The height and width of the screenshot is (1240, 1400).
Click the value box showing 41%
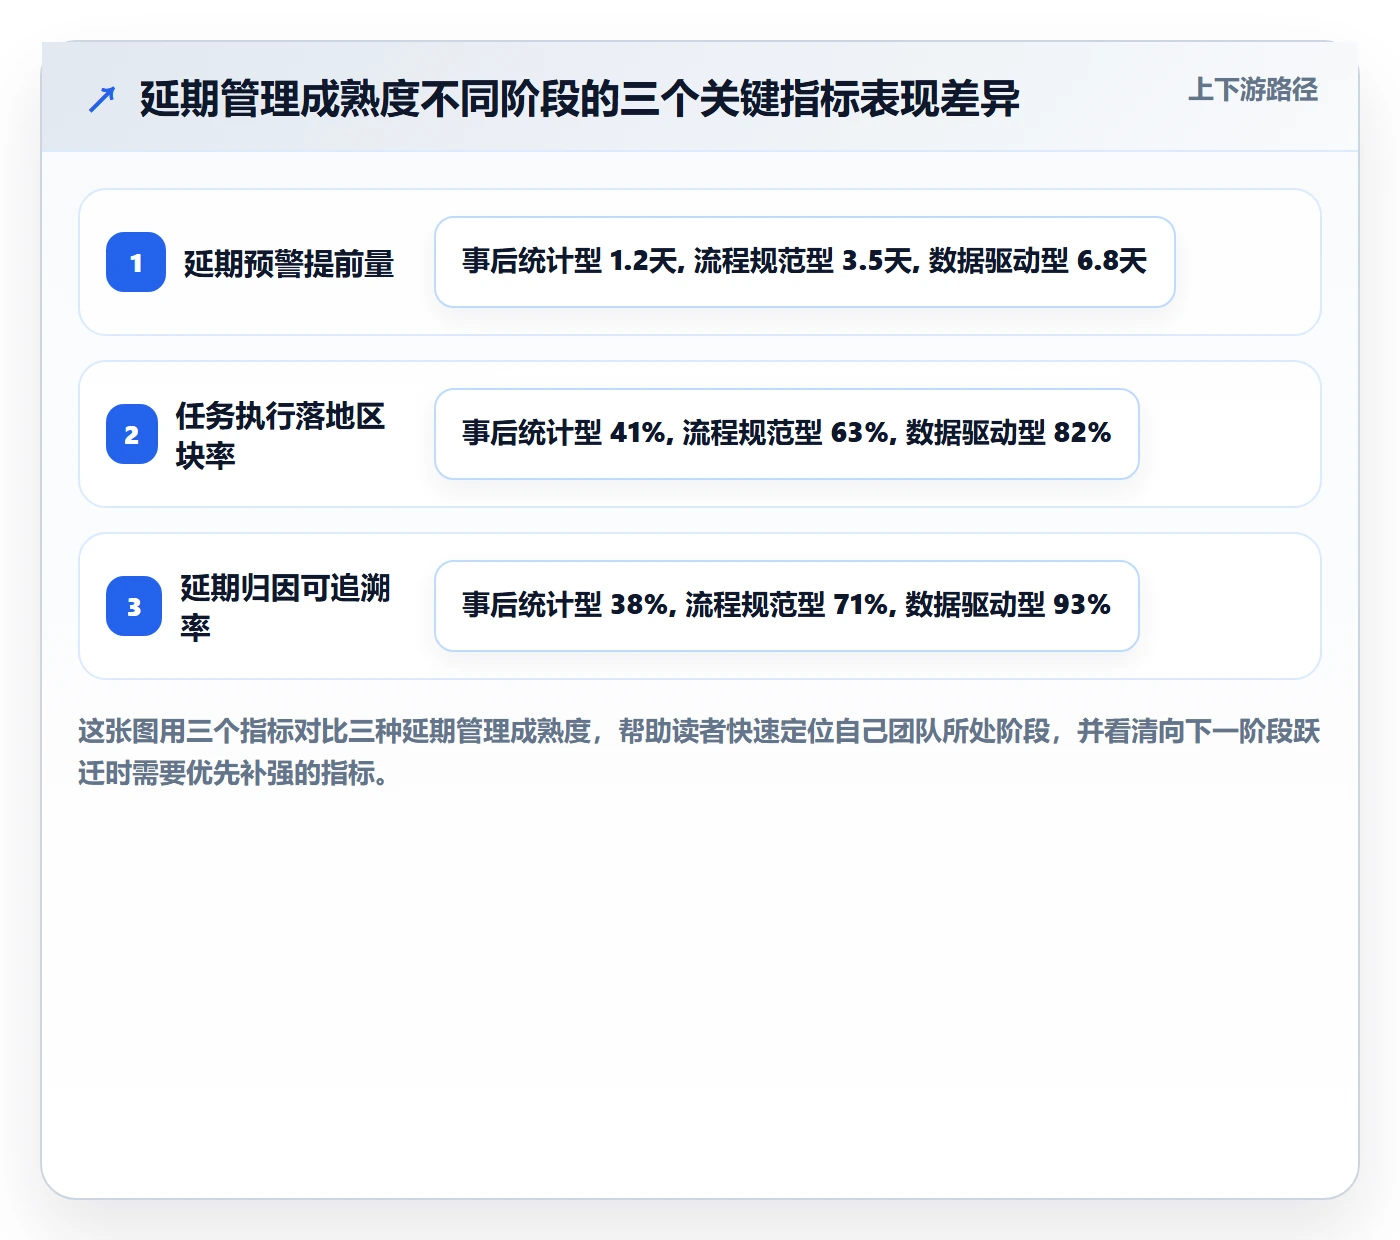point(787,434)
